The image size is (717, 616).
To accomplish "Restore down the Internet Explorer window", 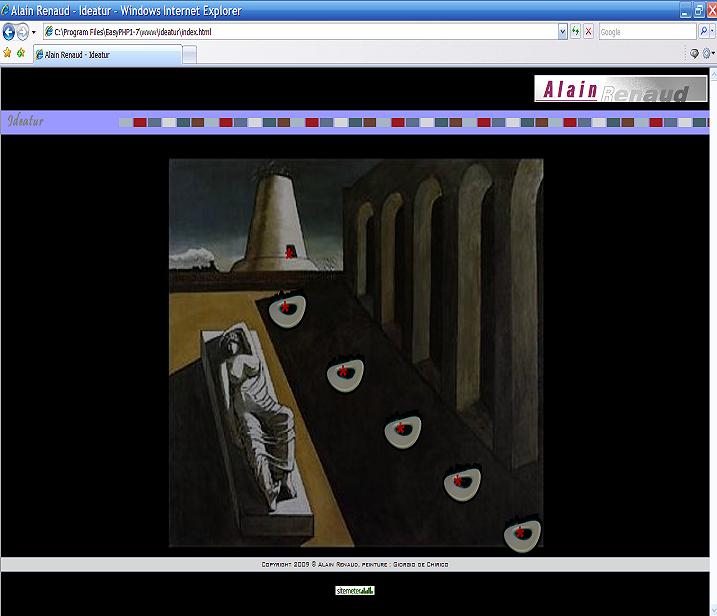I will (x=699, y=11).
